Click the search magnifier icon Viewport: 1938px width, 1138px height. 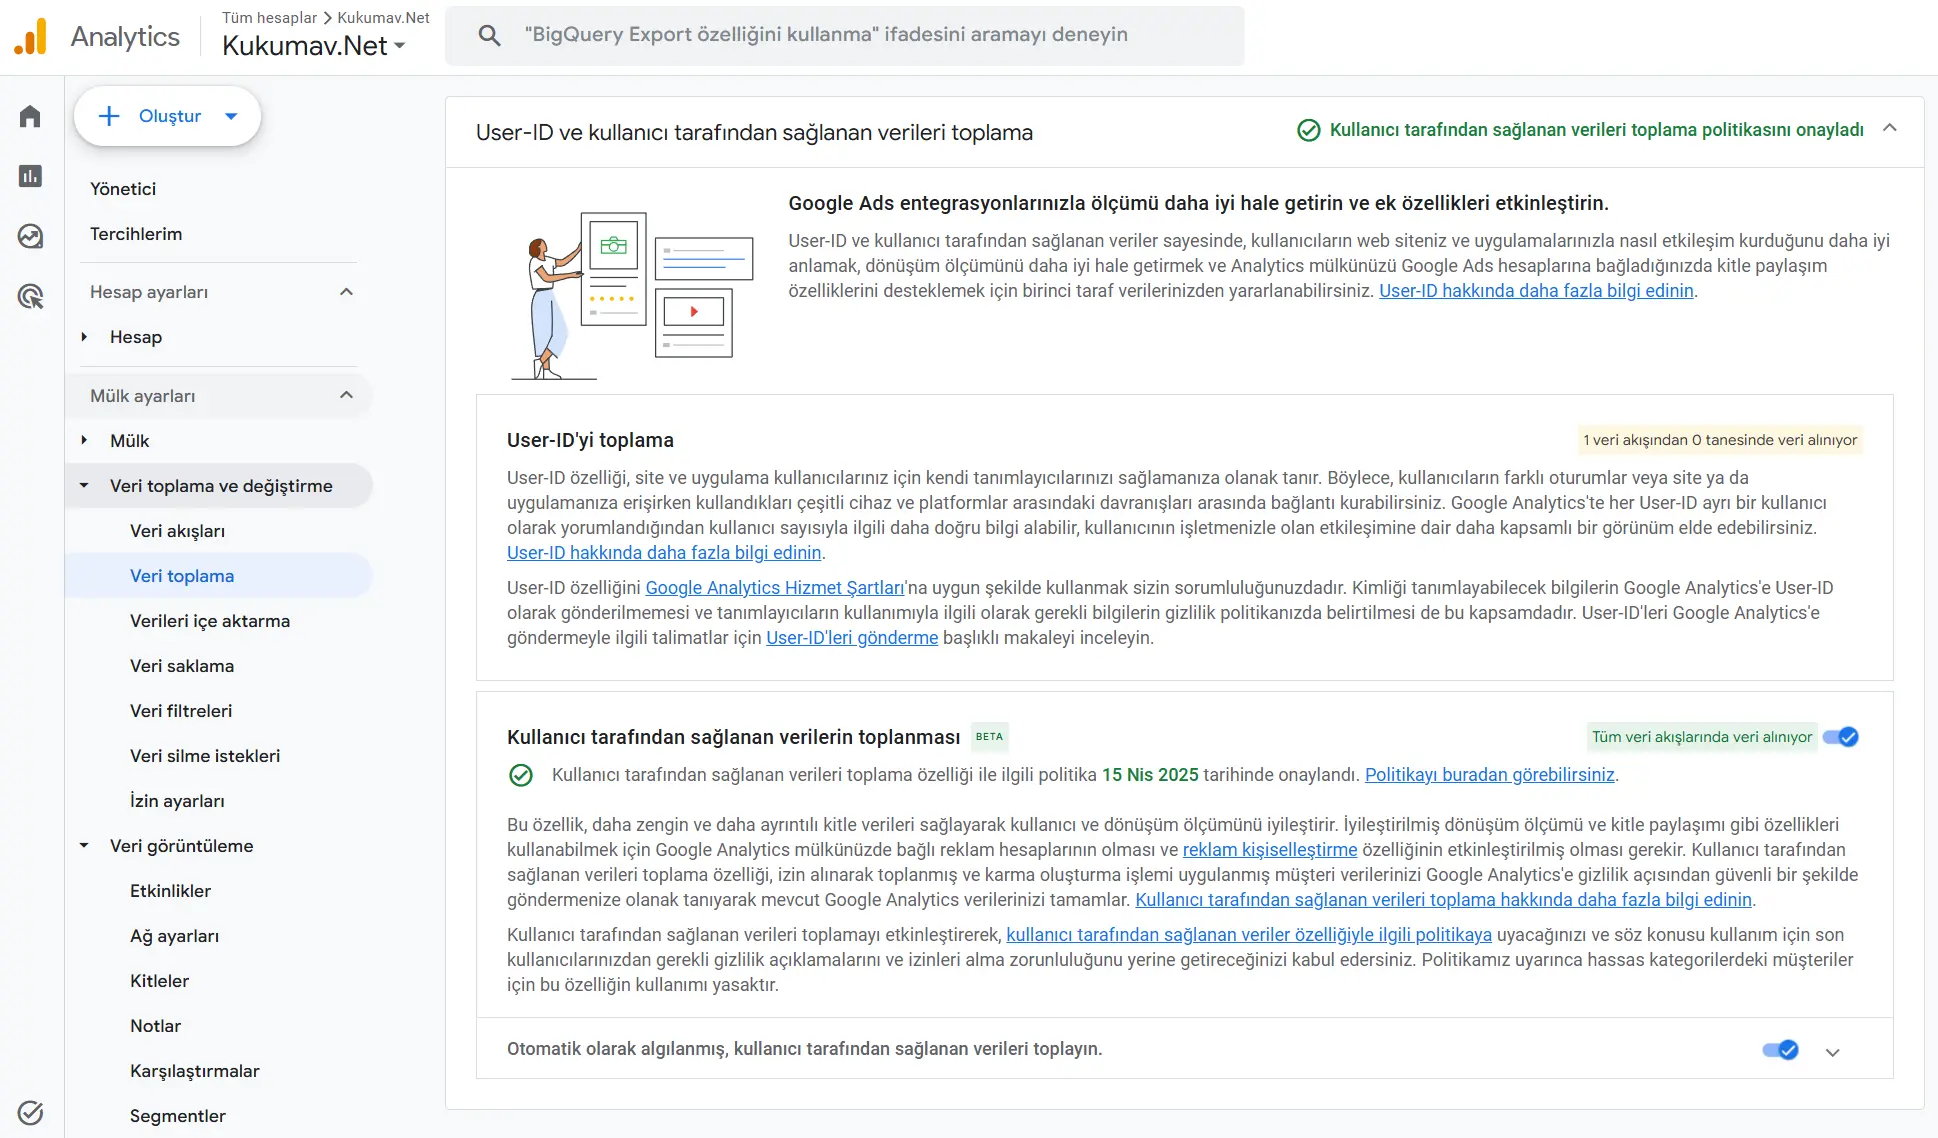coord(489,35)
